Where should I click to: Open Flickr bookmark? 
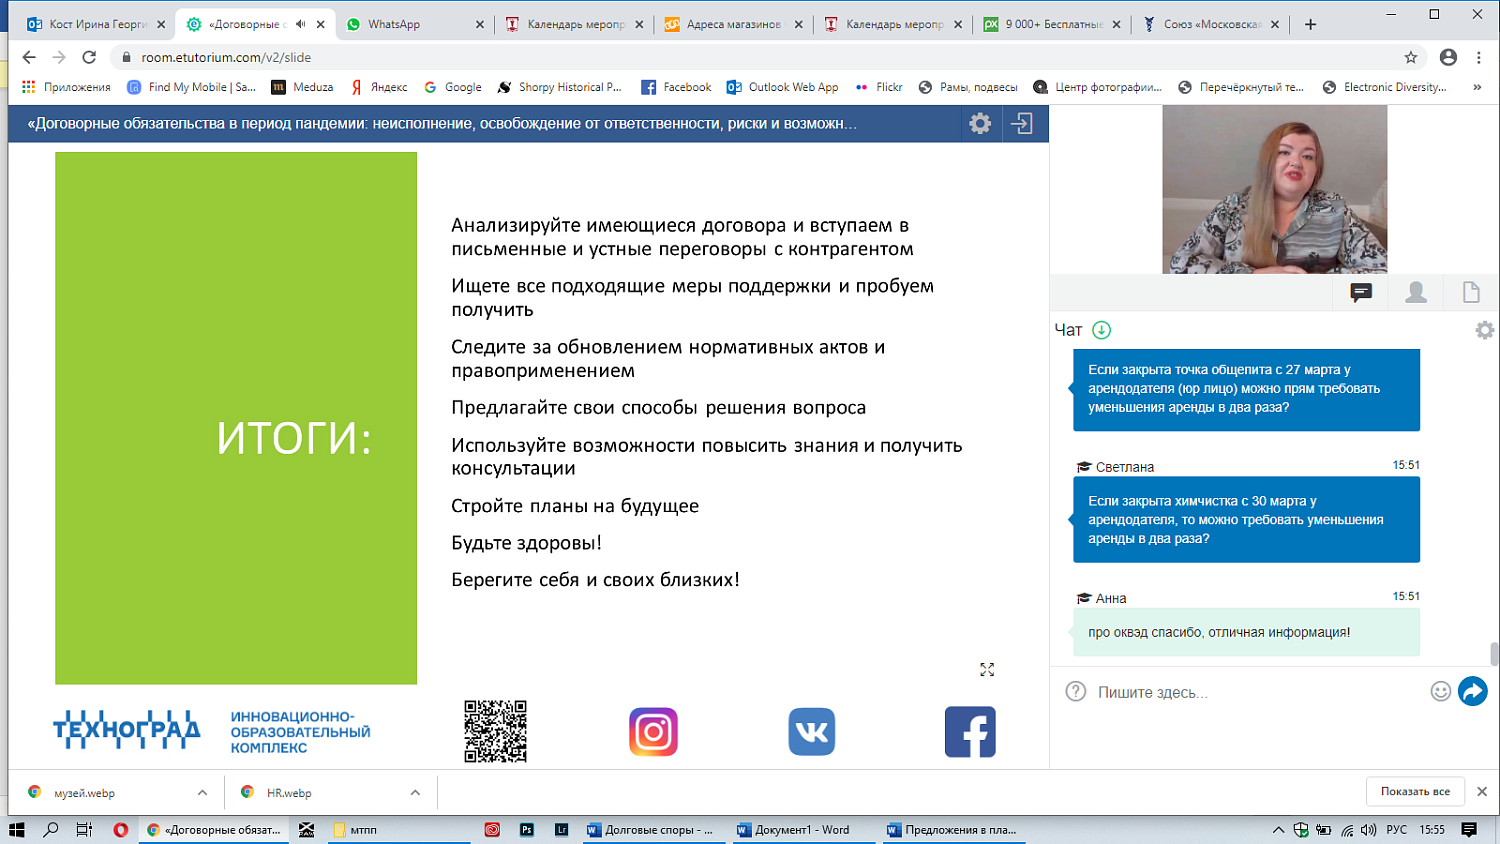878,87
